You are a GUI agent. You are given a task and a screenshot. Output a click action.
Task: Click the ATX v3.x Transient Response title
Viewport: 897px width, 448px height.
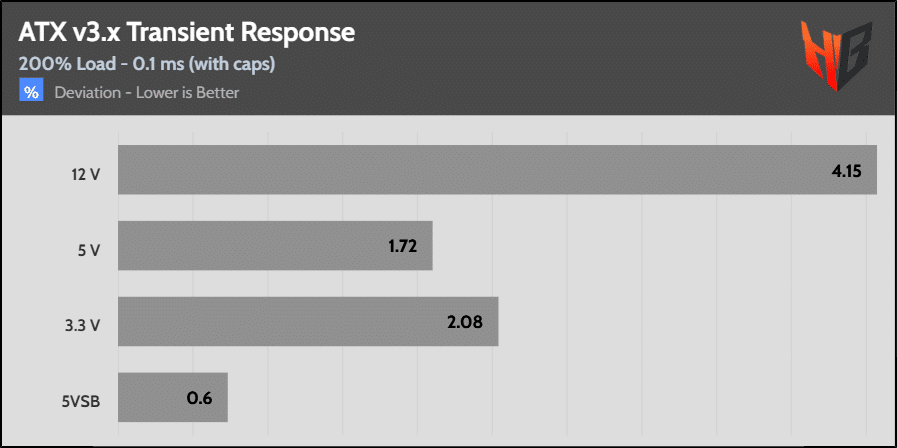point(186,33)
